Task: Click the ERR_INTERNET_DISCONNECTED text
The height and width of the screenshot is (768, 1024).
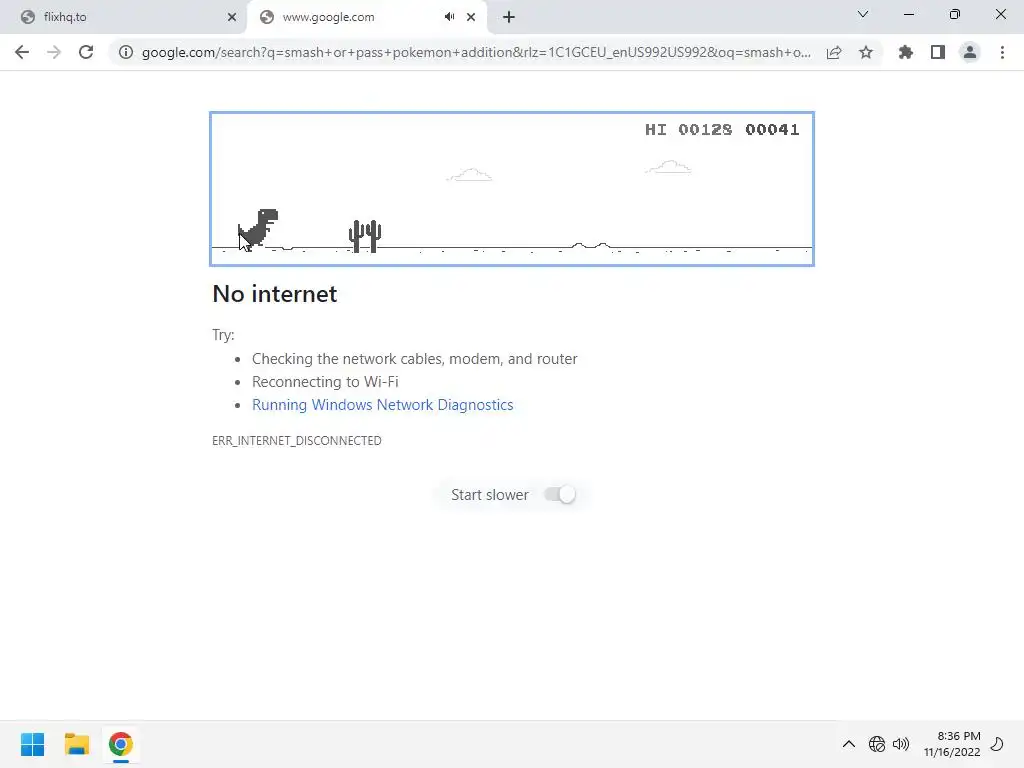Action: (x=296, y=441)
